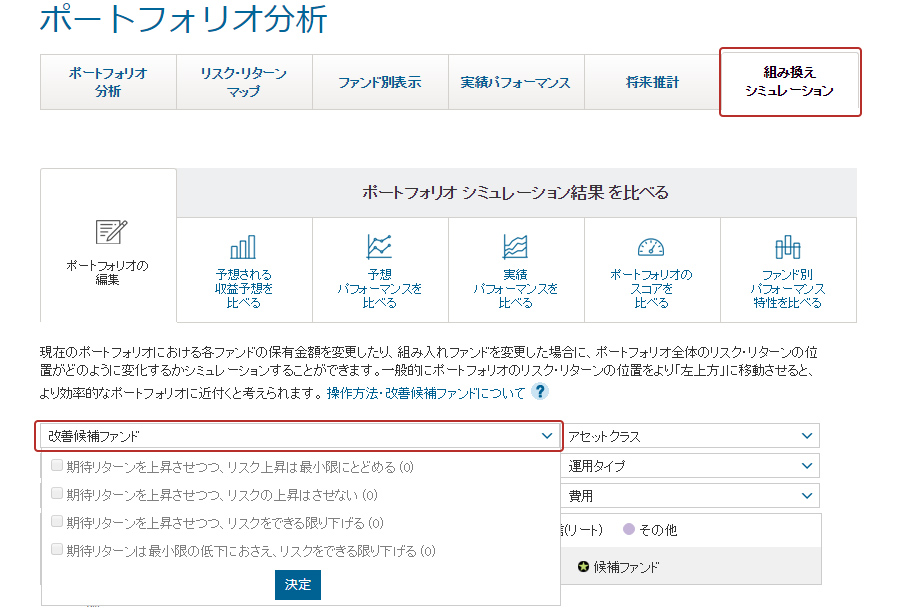Click the ポートフォリオ分析 page title
Viewport: 900px width, 610px height.
point(184,19)
